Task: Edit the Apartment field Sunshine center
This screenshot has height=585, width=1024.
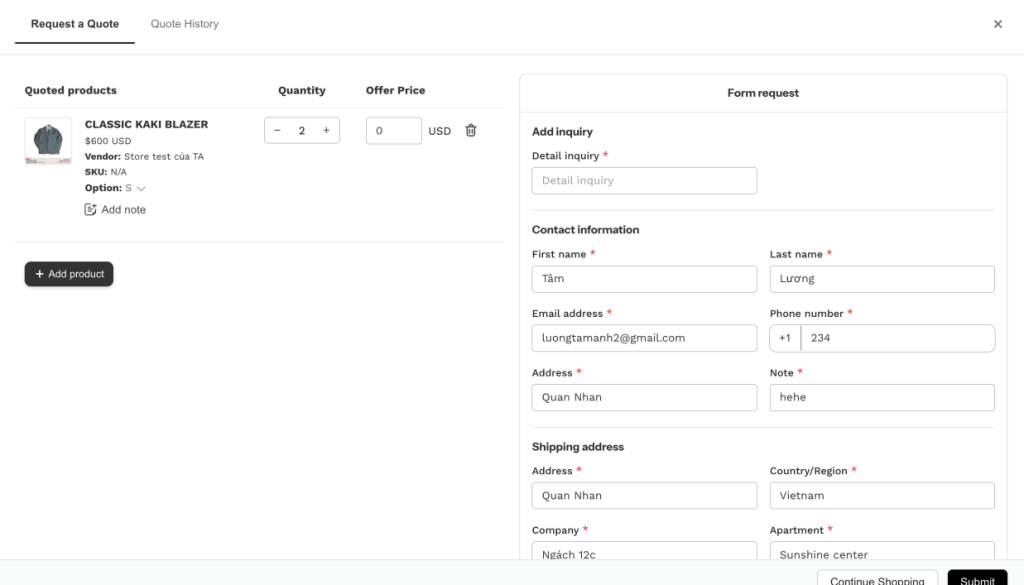Action: click(882, 550)
